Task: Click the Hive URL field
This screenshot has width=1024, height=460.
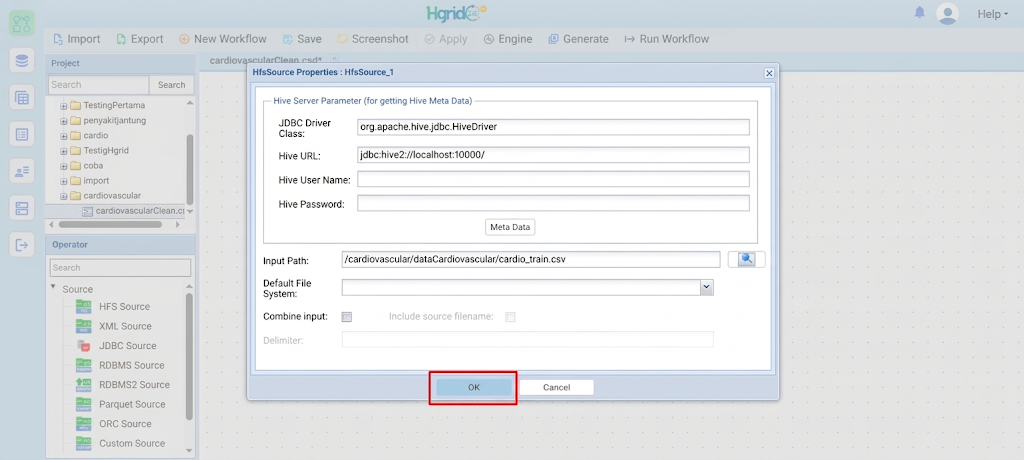Action: pyautogui.click(x=553, y=155)
